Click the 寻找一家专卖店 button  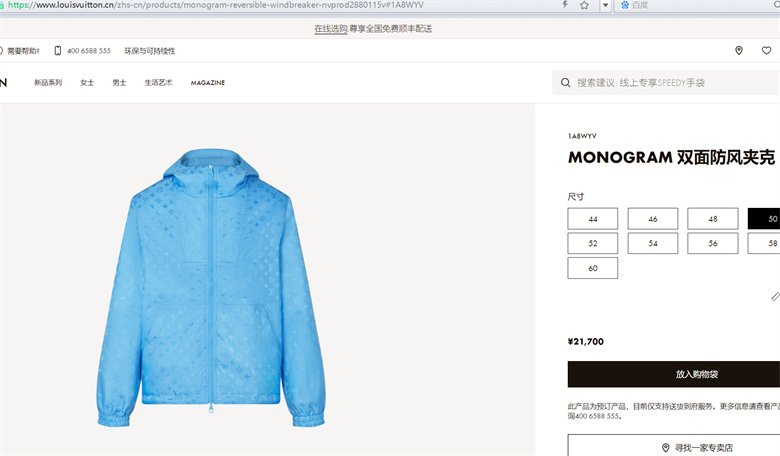point(674,446)
